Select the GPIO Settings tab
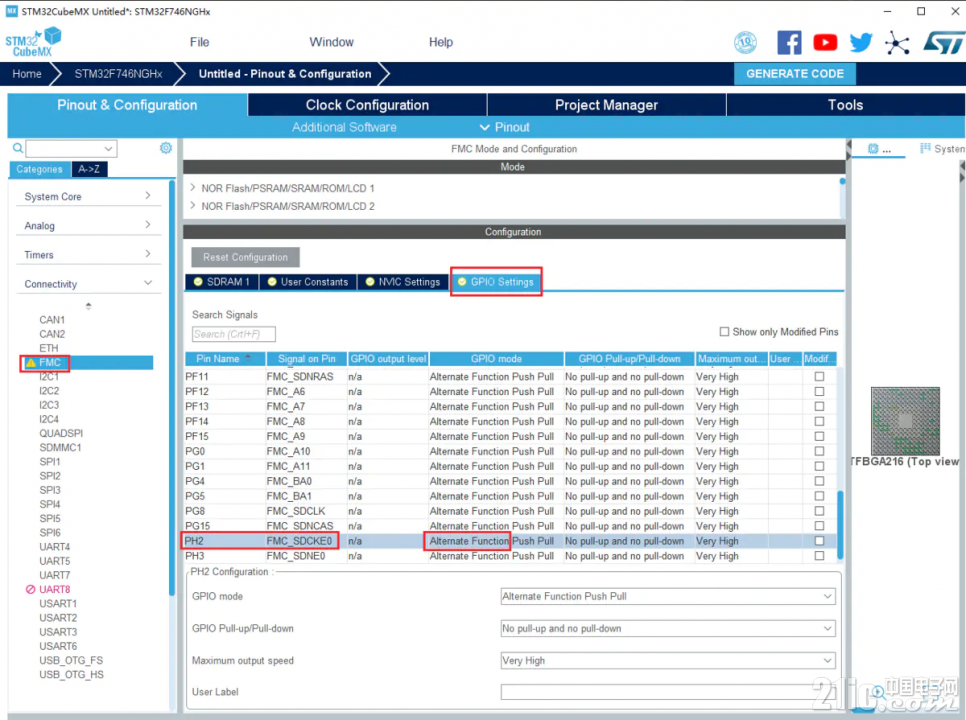This screenshot has width=966, height=720. pos(496,281)
